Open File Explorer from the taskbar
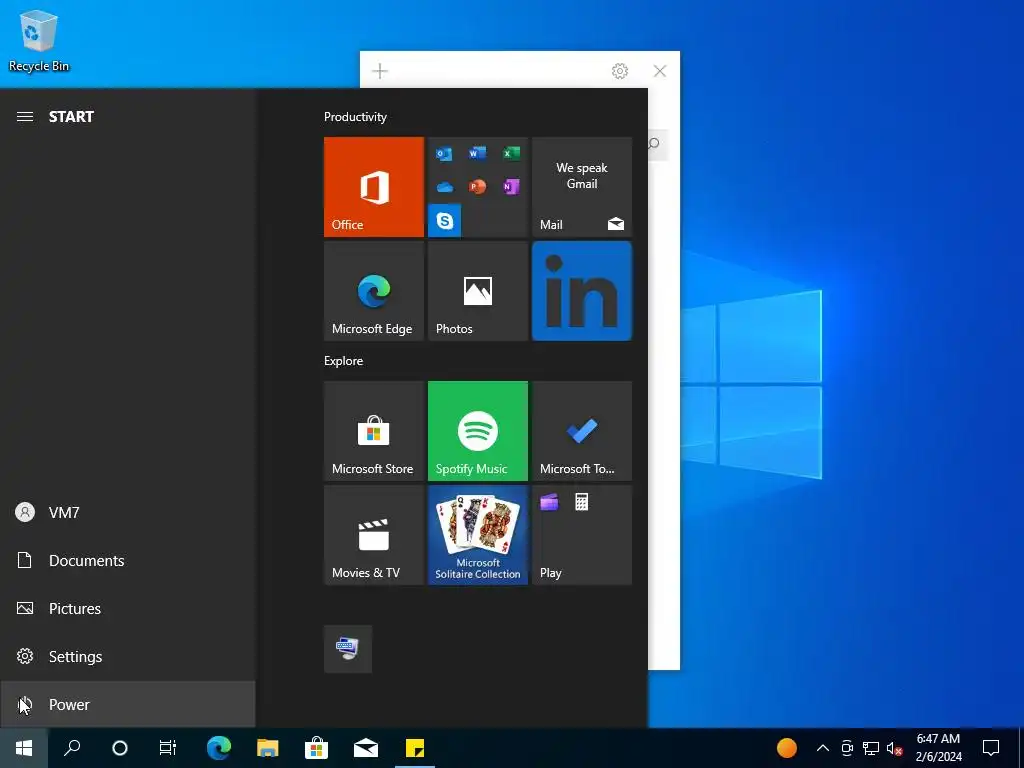This screenshot has height=768, width=1024. pyautogui.click(x=268, y=748)
